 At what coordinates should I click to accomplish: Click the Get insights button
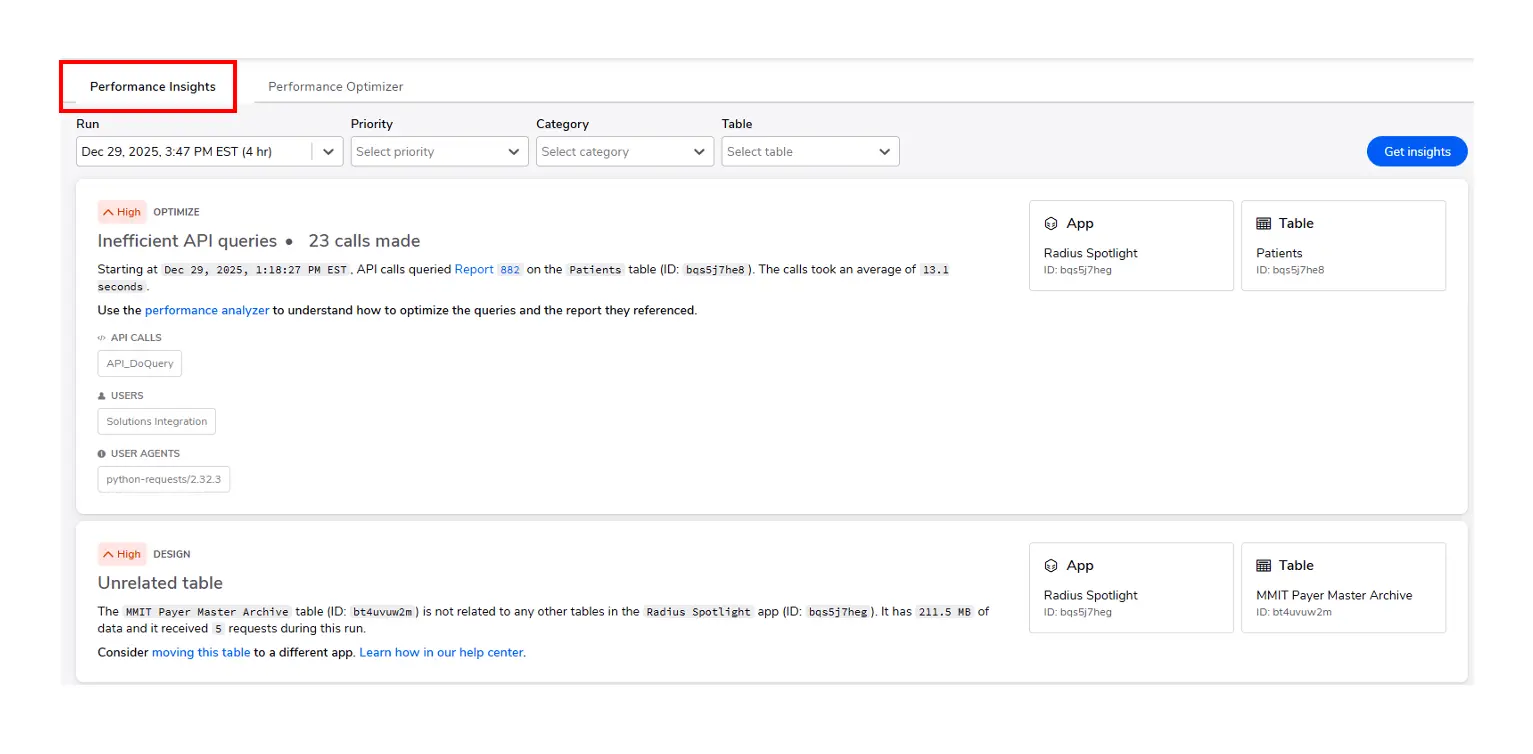click(x=1416, y=151)
